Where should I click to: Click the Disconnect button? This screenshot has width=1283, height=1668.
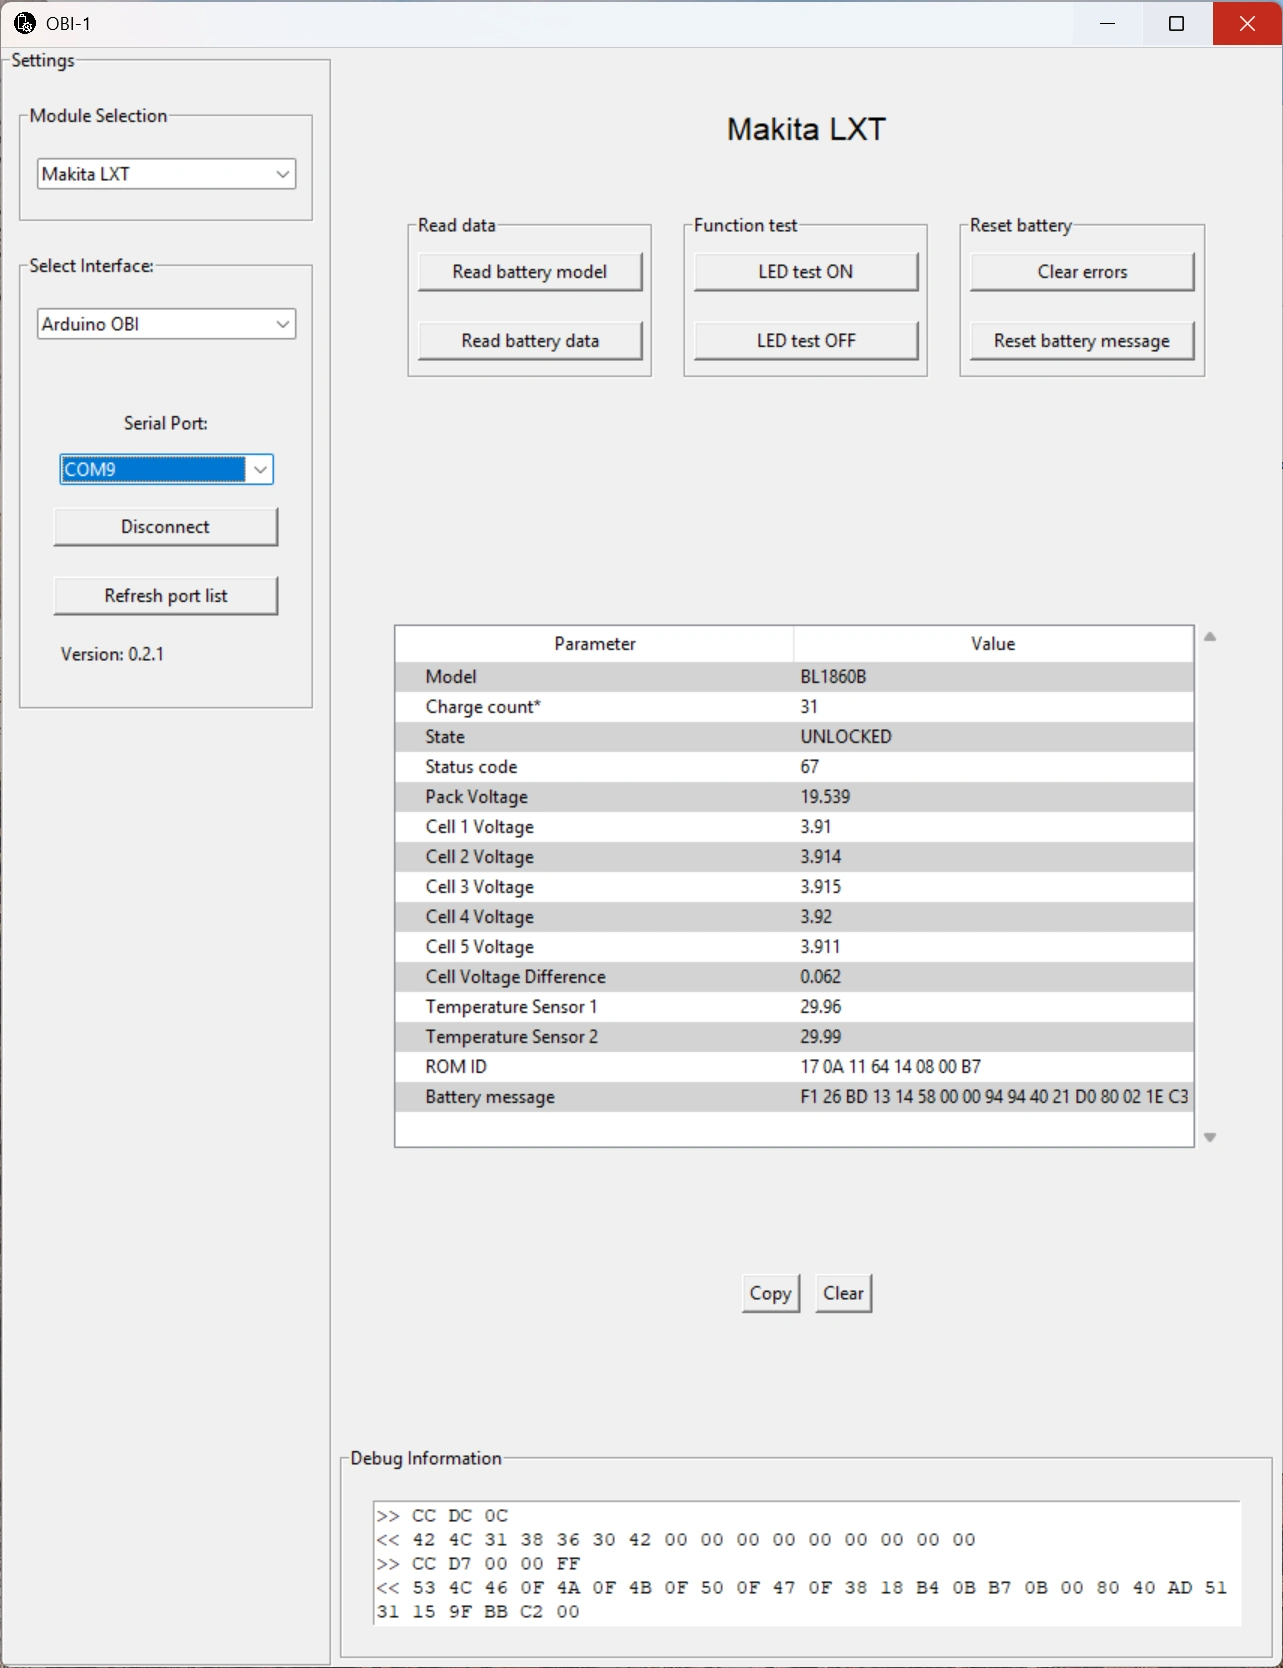pyautogui.click(x=165, y=527)
